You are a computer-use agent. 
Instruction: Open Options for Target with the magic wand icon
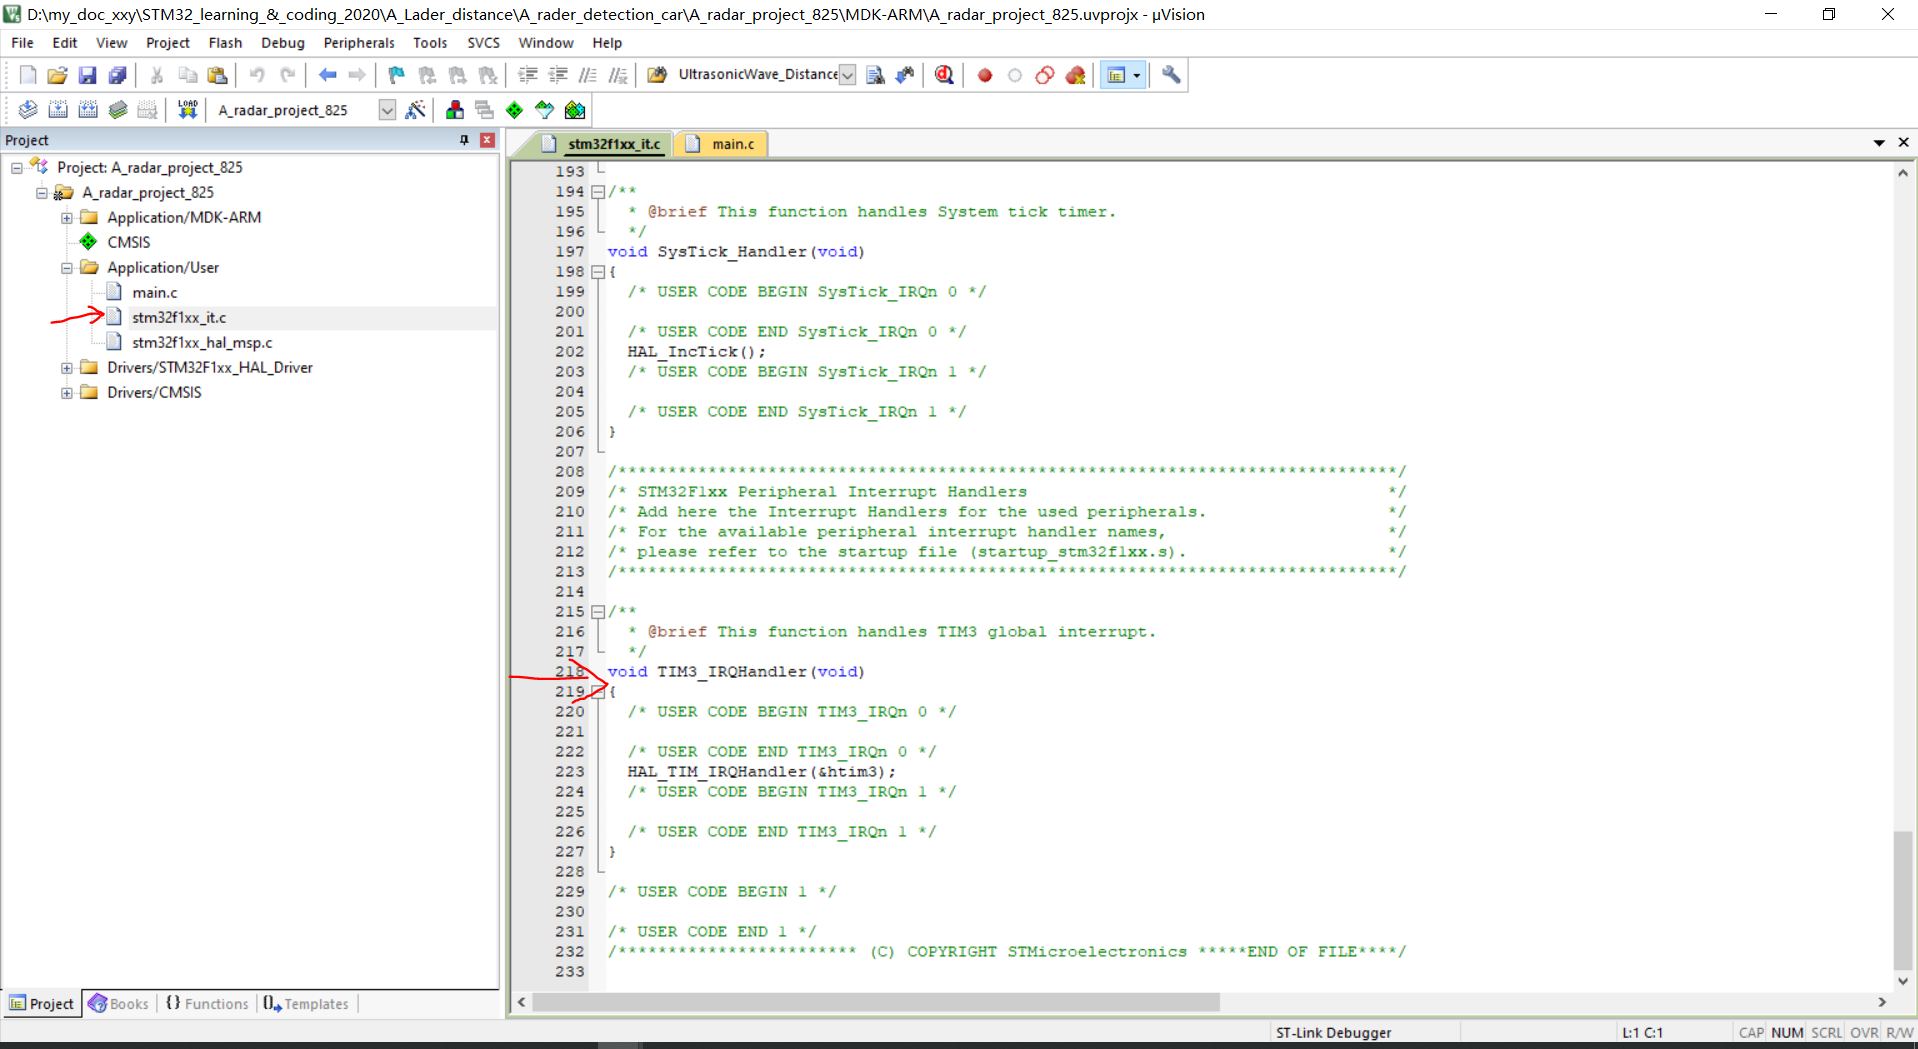[x=416, y=110]
